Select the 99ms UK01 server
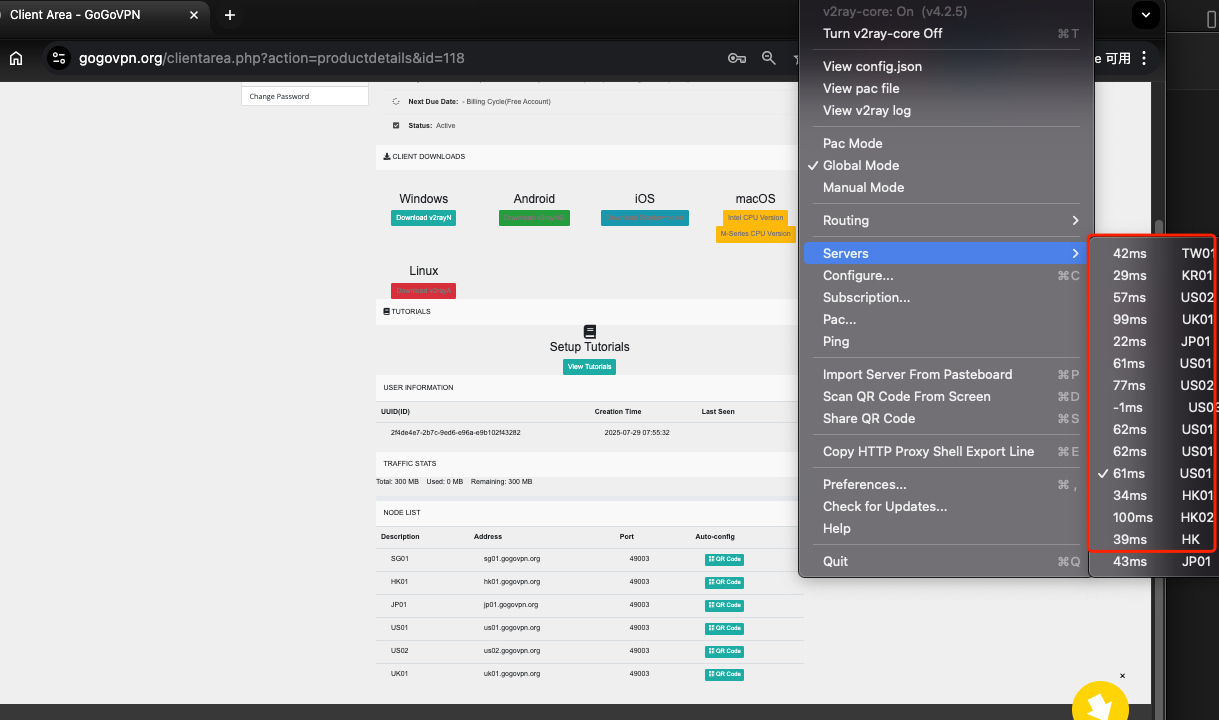Image resolution: width=1219 pixels, height=720 pixels. 1154,319
